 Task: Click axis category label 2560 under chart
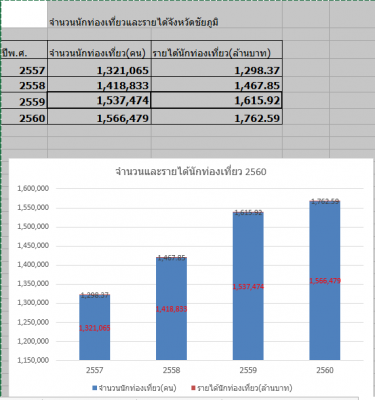[x=325, y=370]
